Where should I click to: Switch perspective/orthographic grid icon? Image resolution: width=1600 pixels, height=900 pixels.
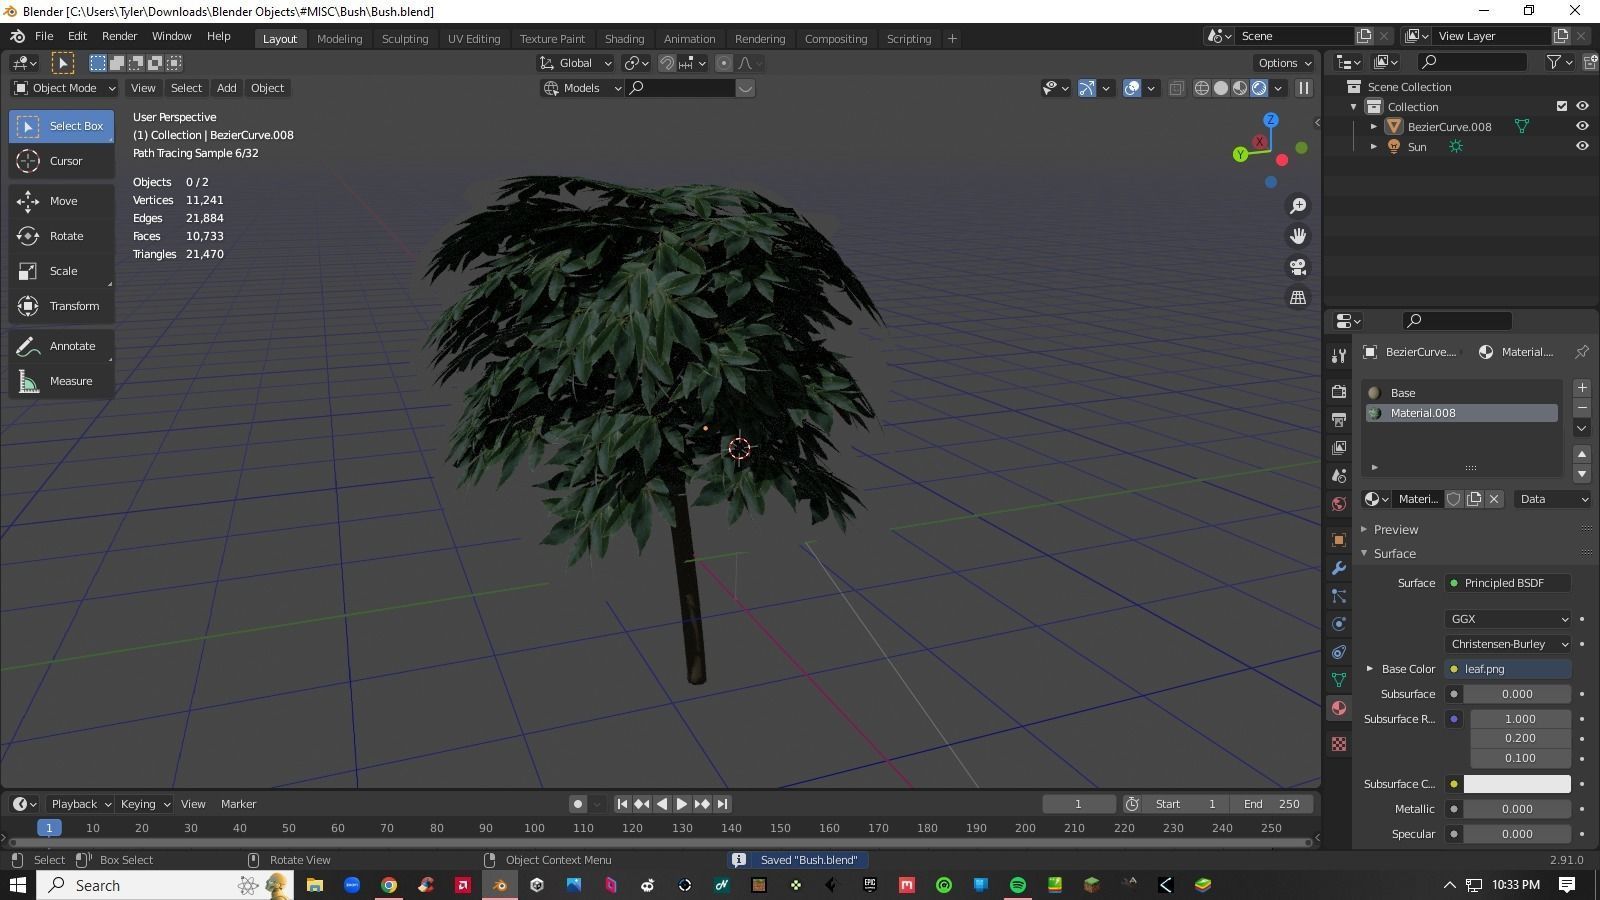click(1298, 298)
